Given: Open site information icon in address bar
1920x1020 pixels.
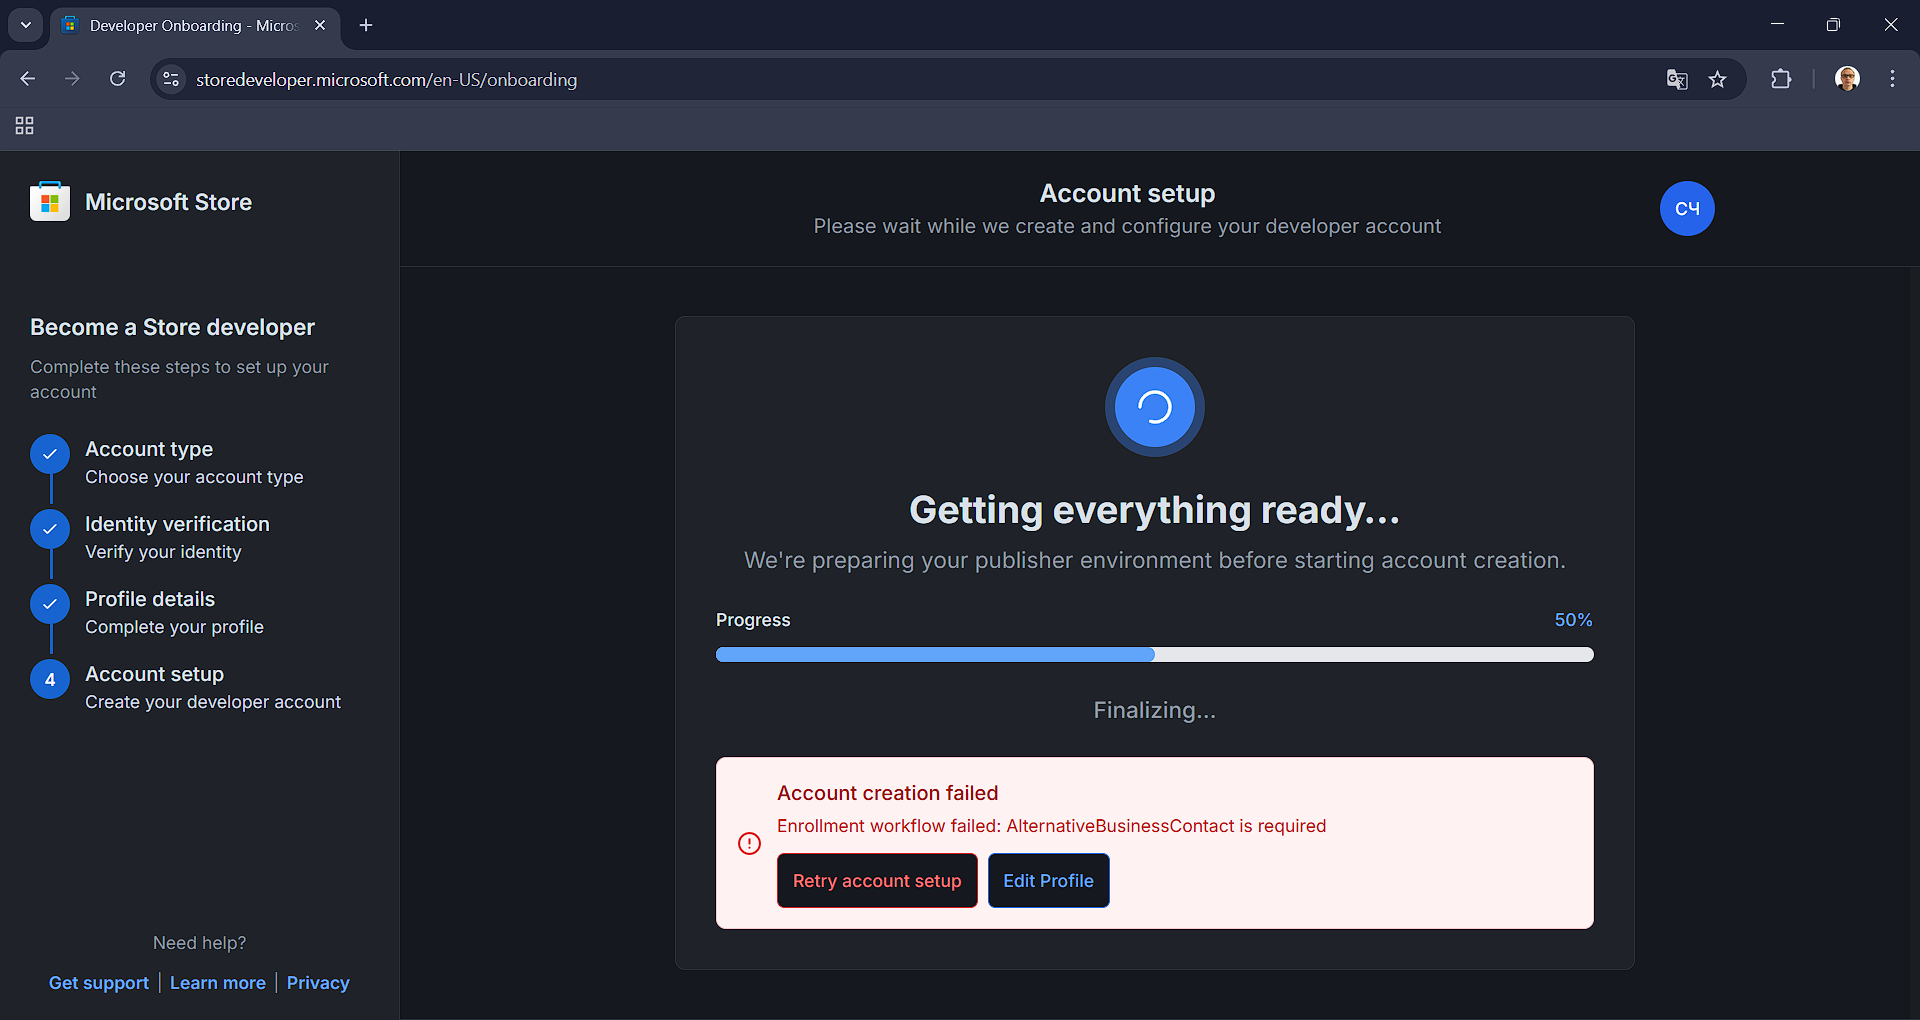Looking at the screenshot, I should (x=170, y=79).
